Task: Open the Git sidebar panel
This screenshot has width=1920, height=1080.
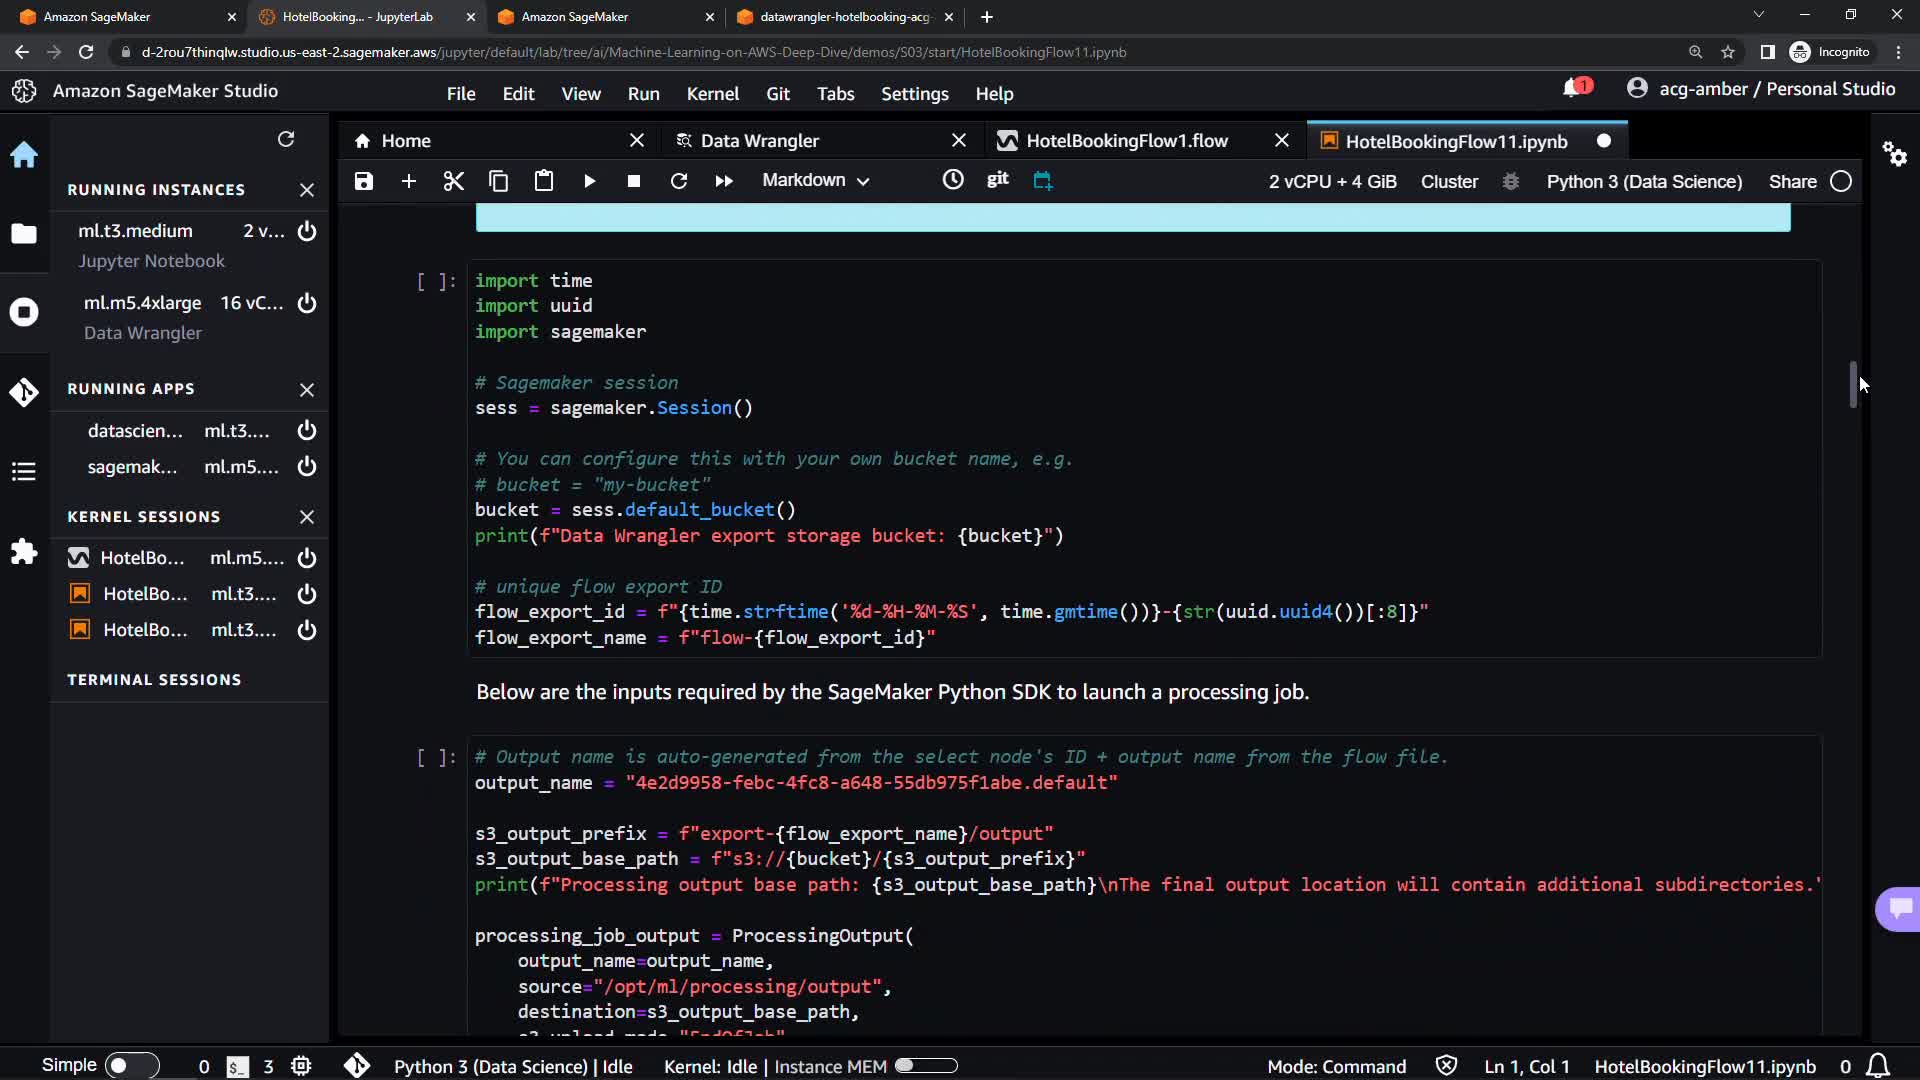Action: click(x=24, y=392)
